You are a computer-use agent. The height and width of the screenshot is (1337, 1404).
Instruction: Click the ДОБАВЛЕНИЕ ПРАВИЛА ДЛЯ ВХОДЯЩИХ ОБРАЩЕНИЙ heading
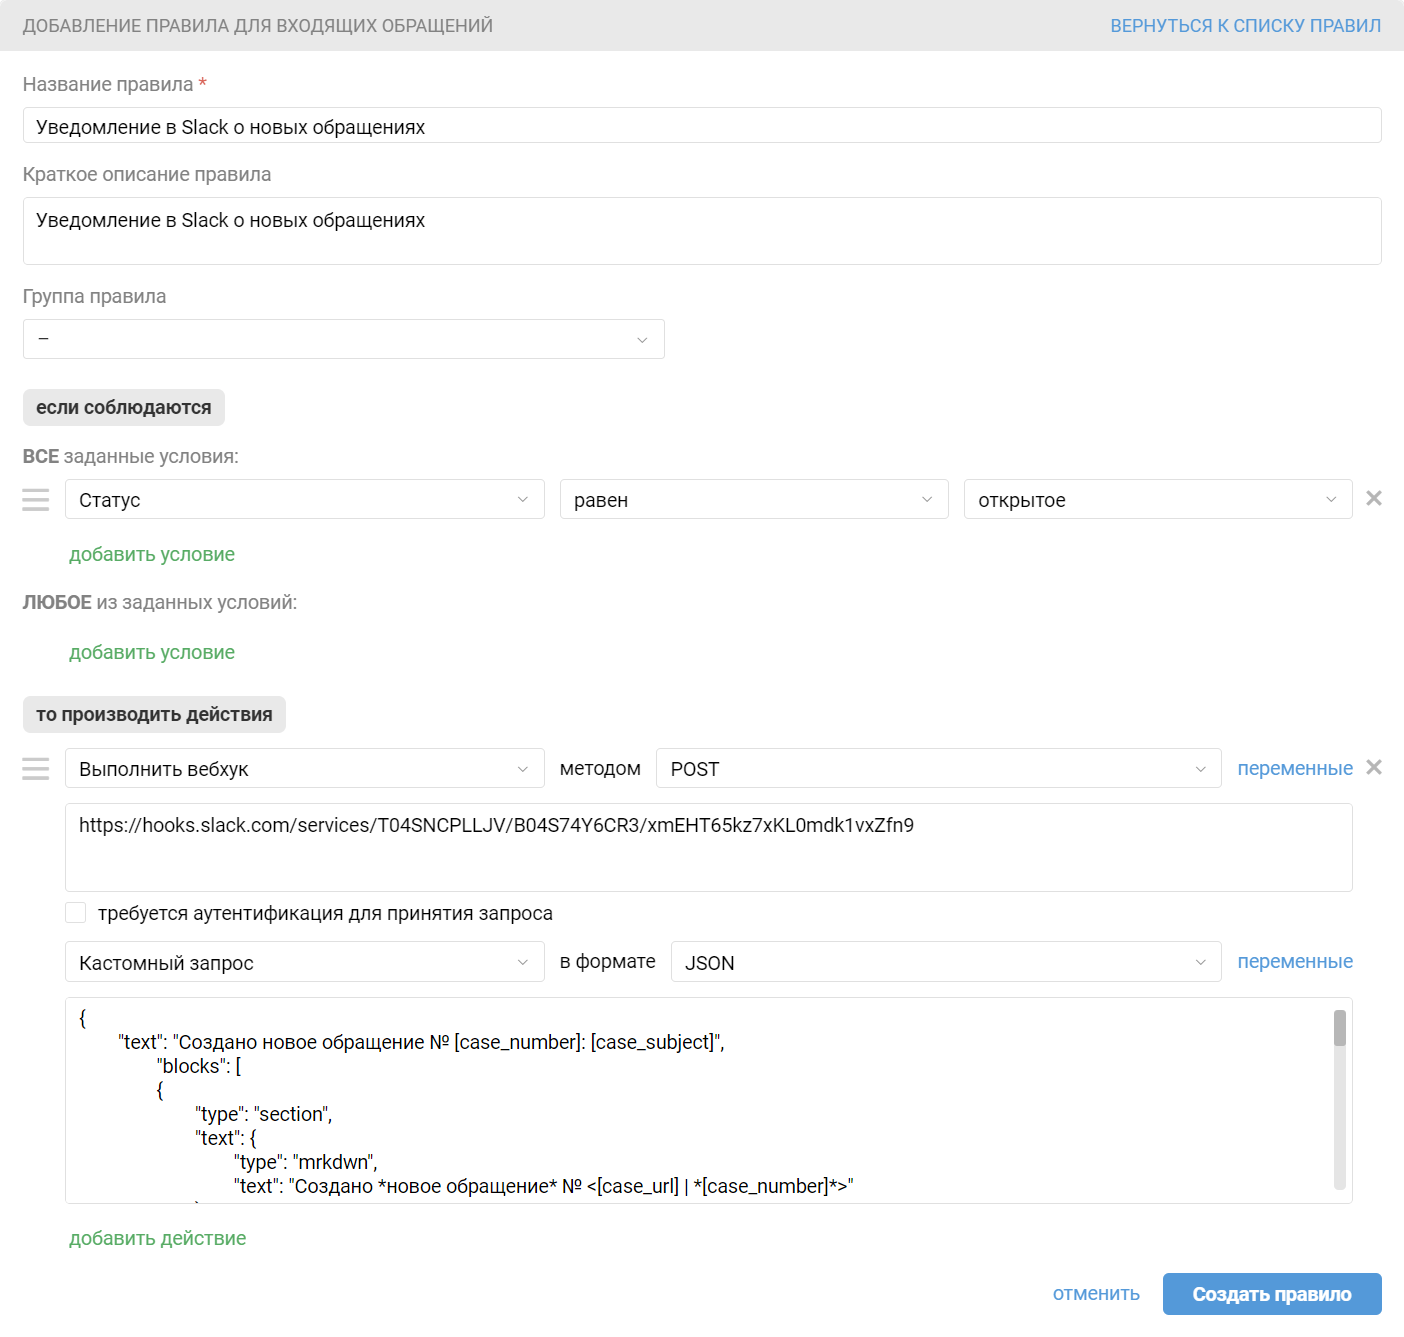click(x=258, y=26)
